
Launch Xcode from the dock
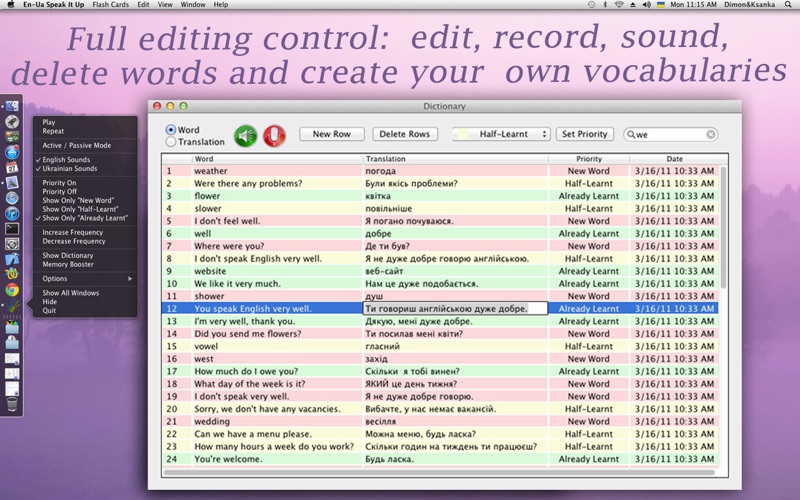point(12,259)
